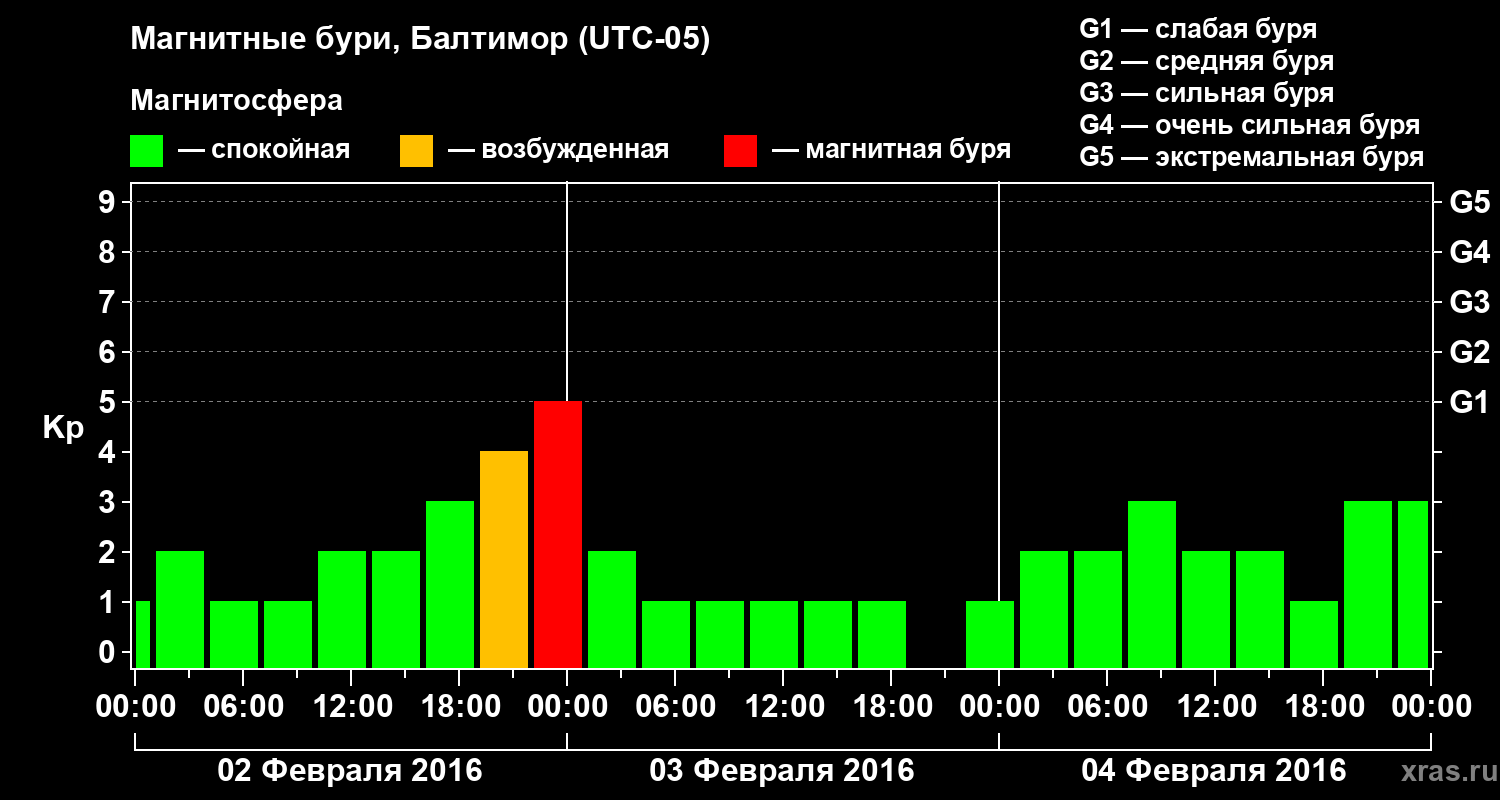1500x800 pixels.
Task: Click the green Kp 3 bar on 02 Февраля
Action: pos(450,585)
